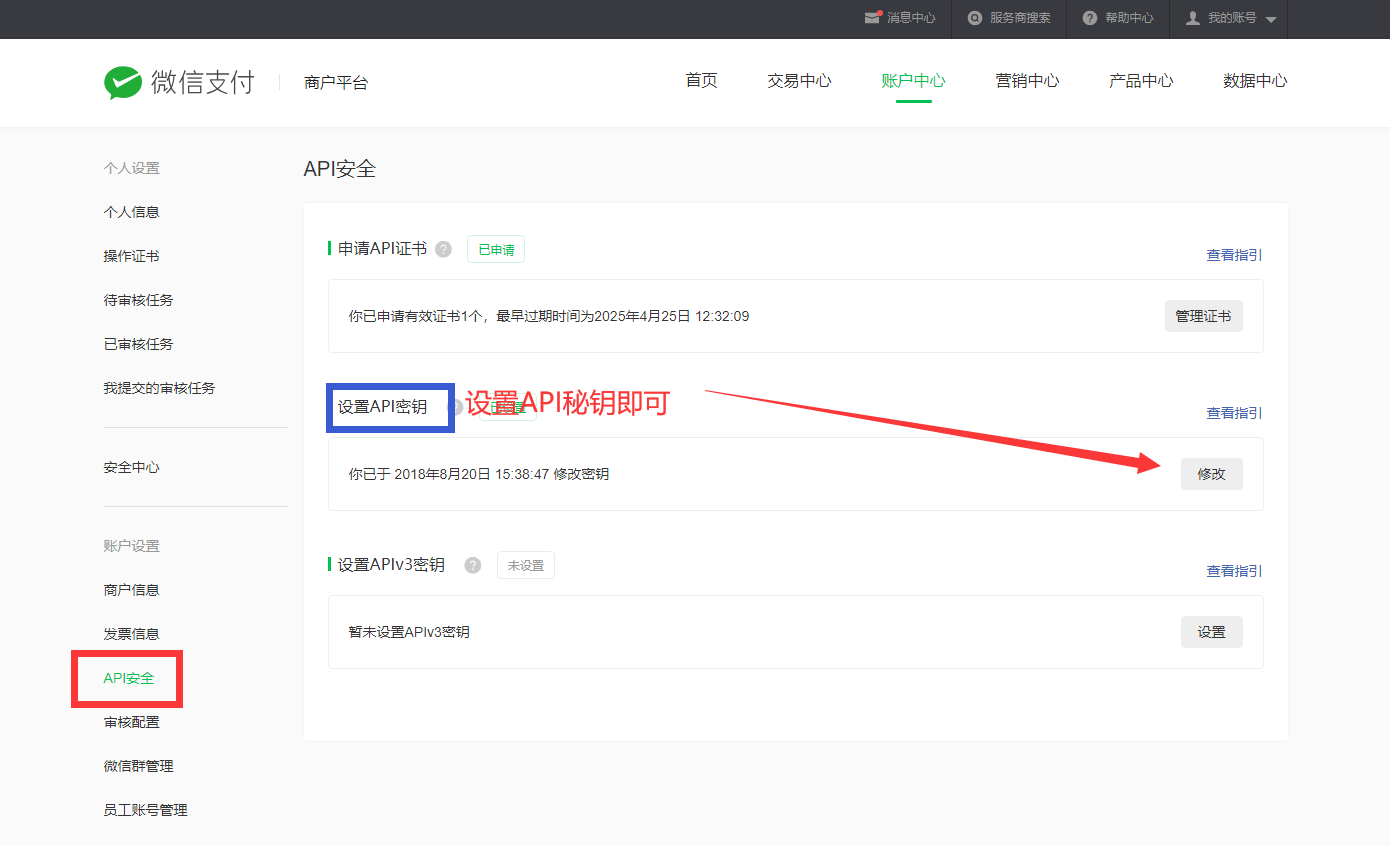The width and height of the screenshot is (1390, 846).
Task: Open the 首页 navigation tab
Action: coord(701,81)
